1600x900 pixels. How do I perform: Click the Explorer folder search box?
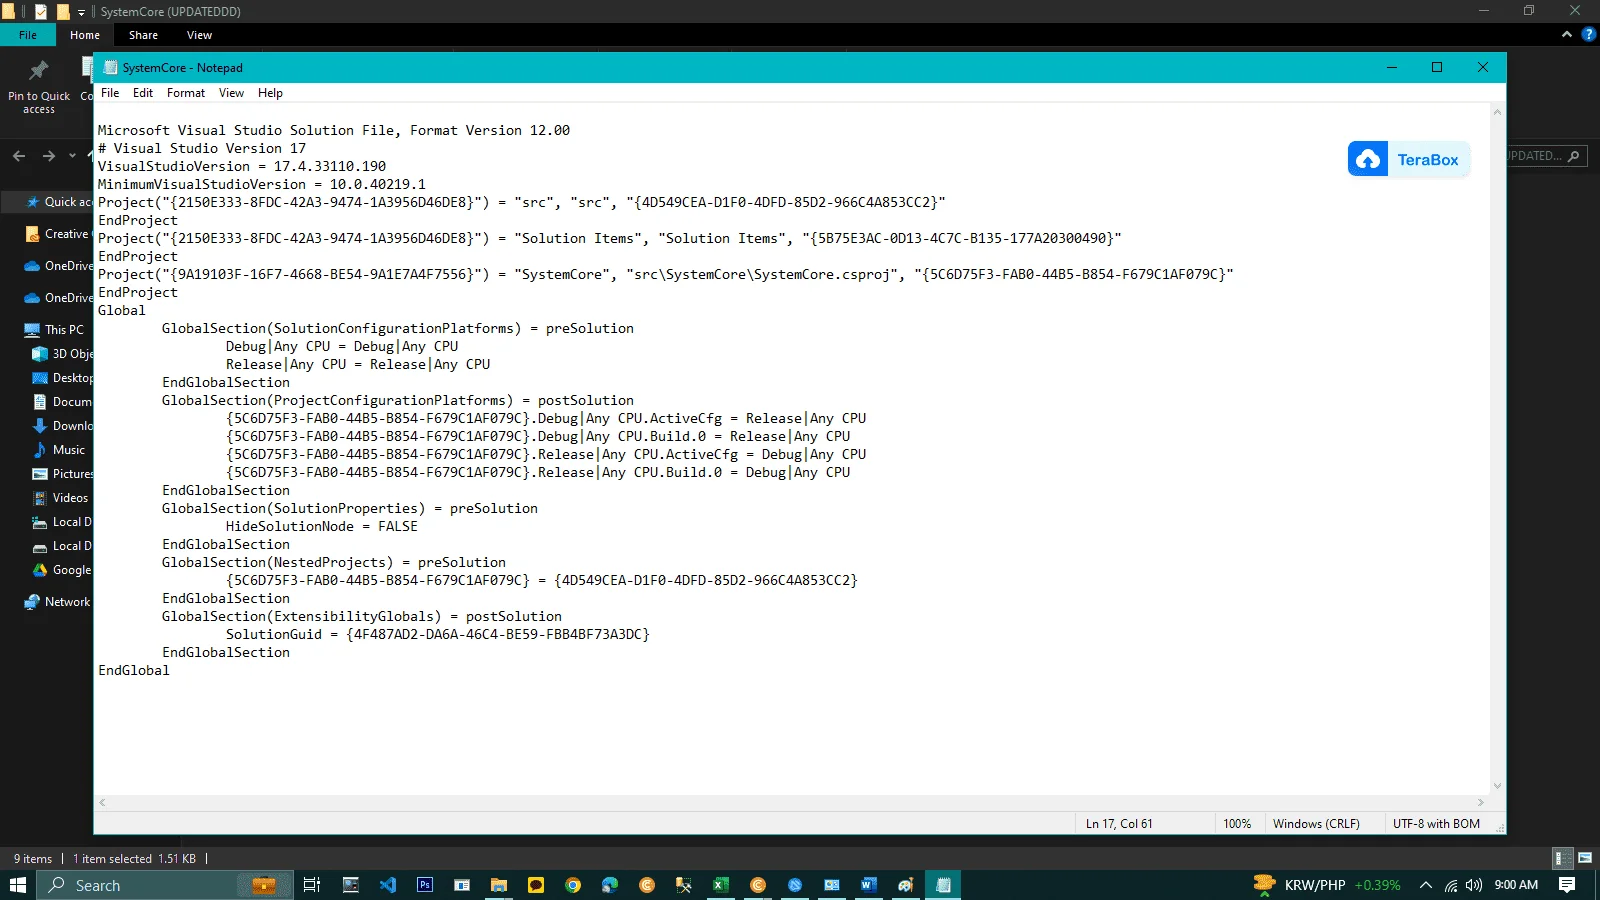tap(1546, 156)
